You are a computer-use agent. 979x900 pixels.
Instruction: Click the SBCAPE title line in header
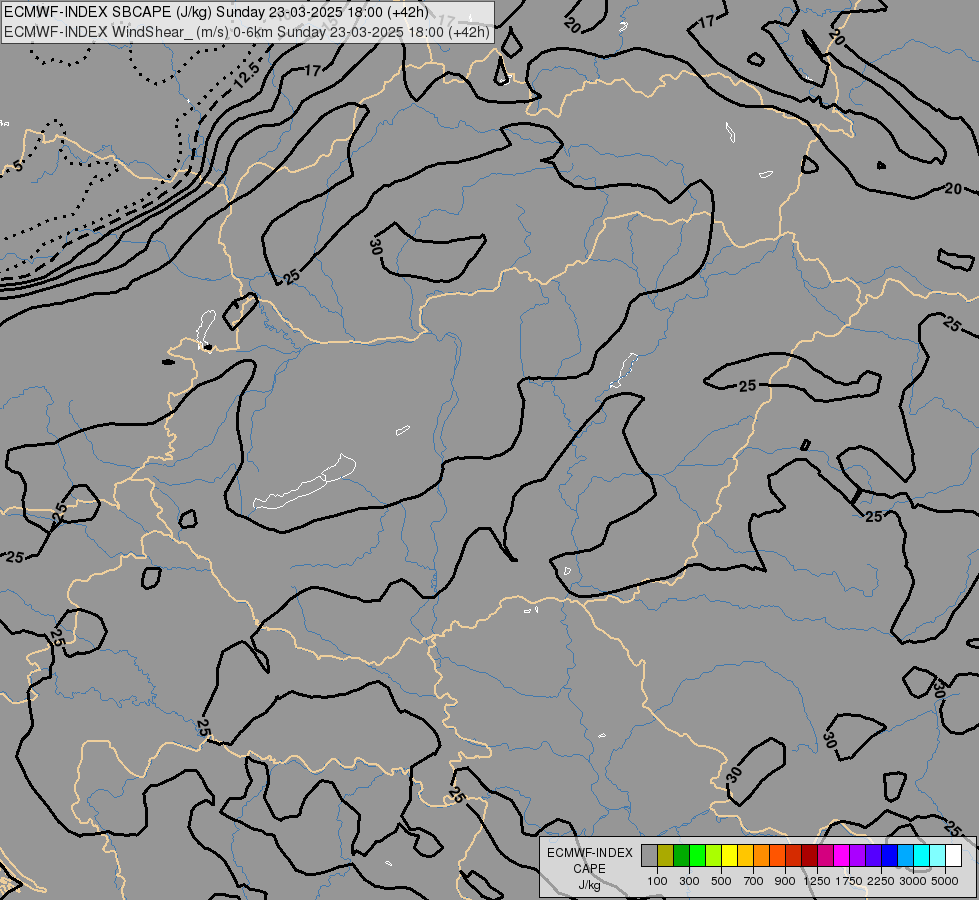tap(216, 12)
